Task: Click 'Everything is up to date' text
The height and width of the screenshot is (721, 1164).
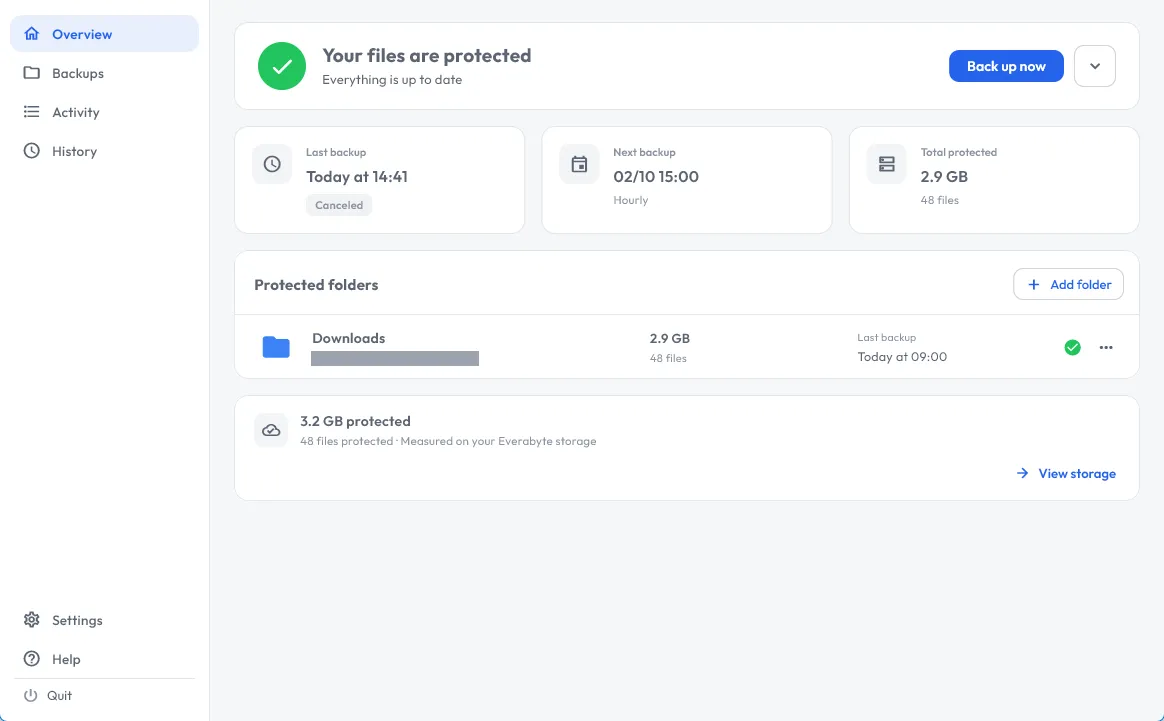Action: pyautogui.click(x=392, y=80)
